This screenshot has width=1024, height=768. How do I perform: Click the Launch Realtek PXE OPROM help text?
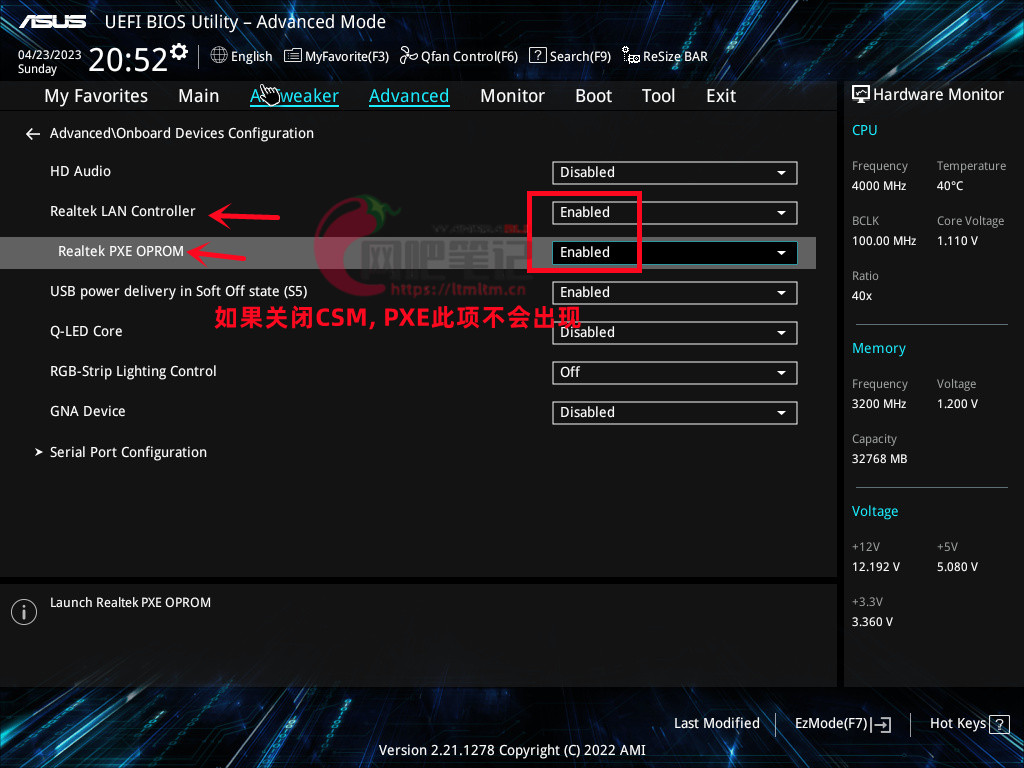(131, 603)
